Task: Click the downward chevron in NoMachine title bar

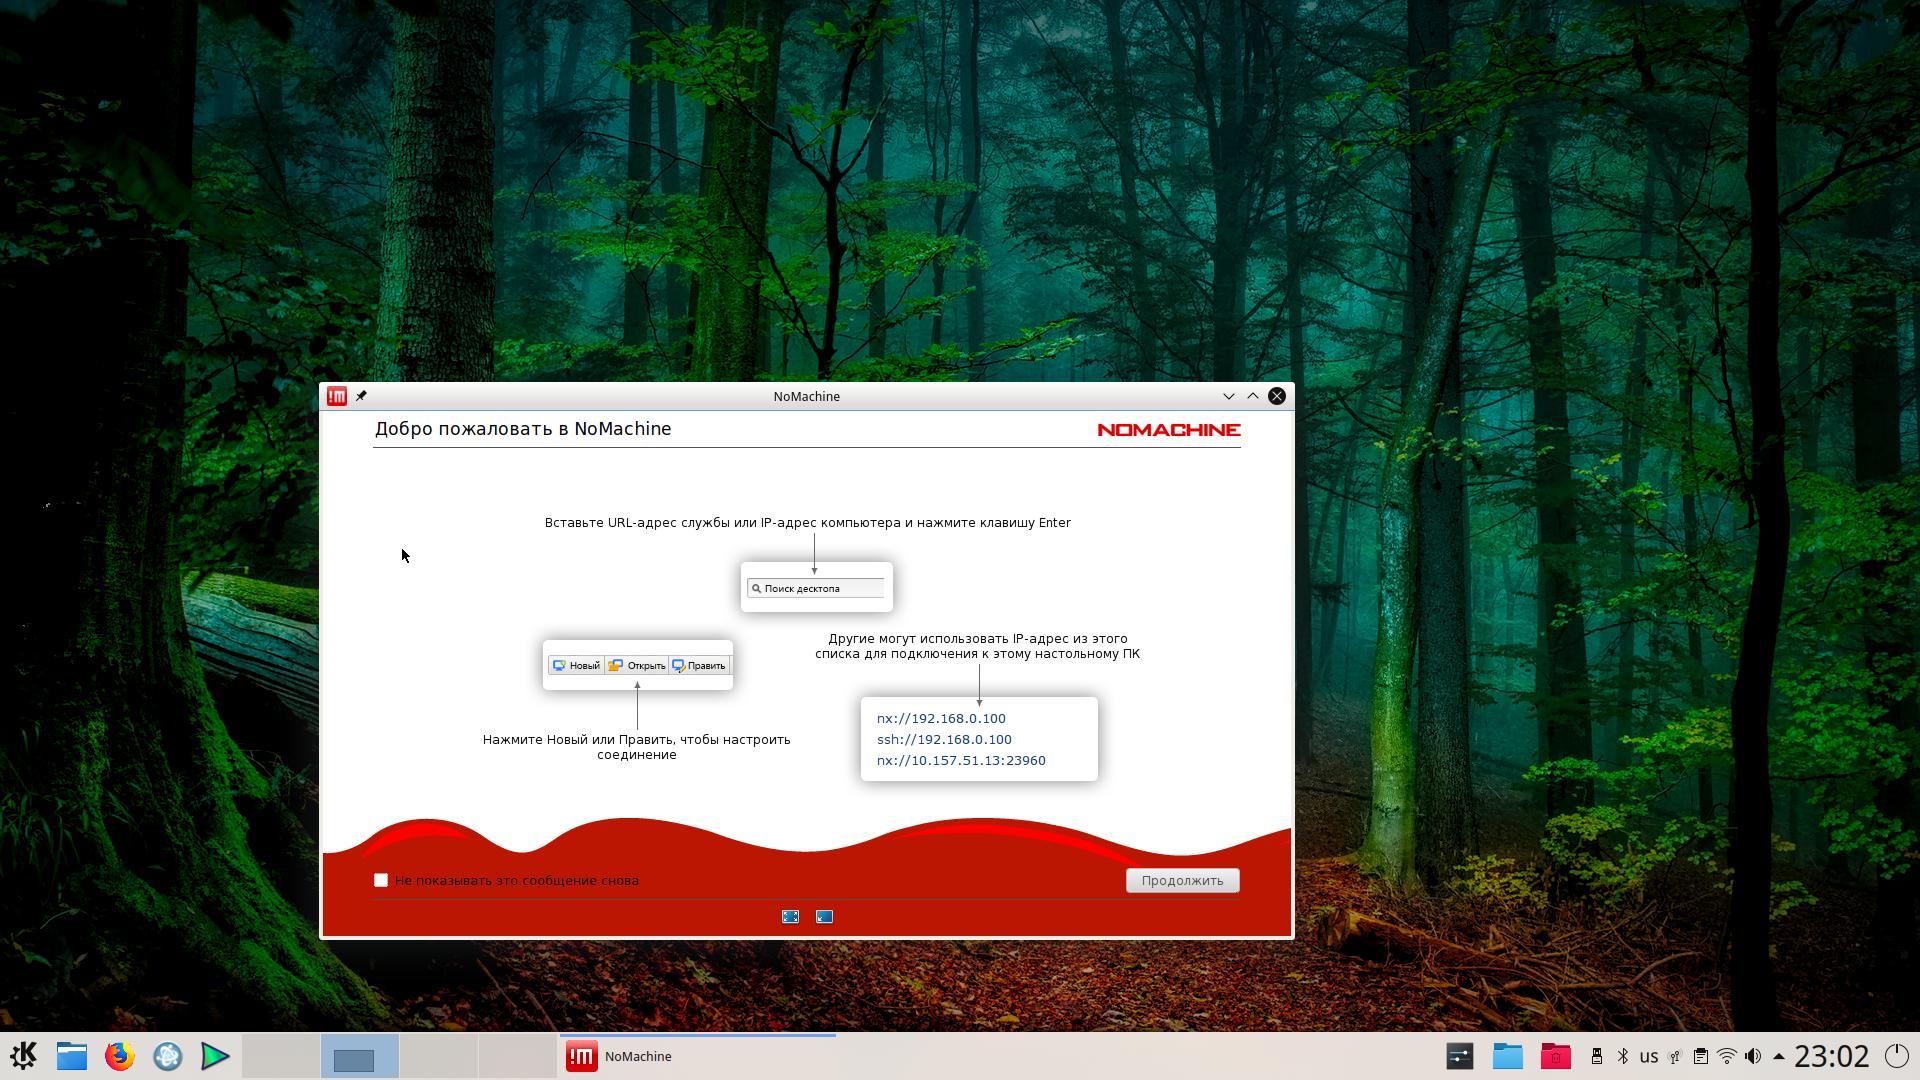Action: click(x=1228, y=396)
